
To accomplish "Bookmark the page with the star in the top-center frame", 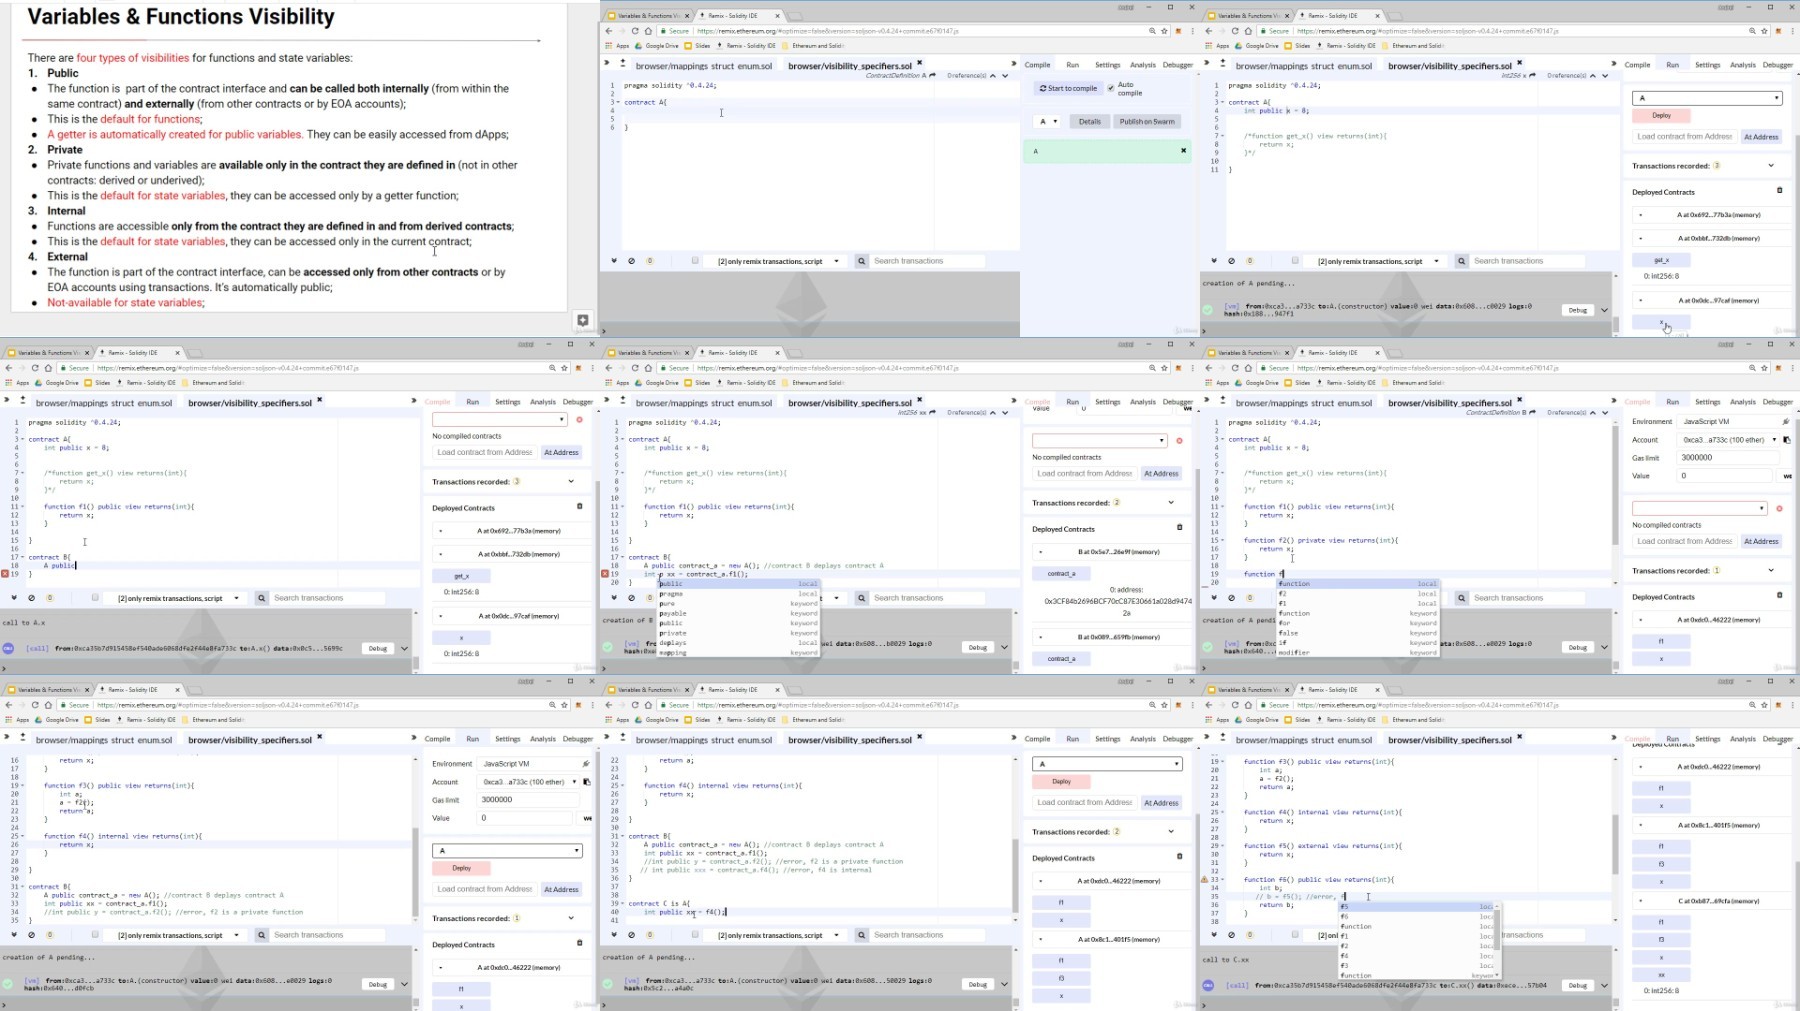I will [1164, 31].
